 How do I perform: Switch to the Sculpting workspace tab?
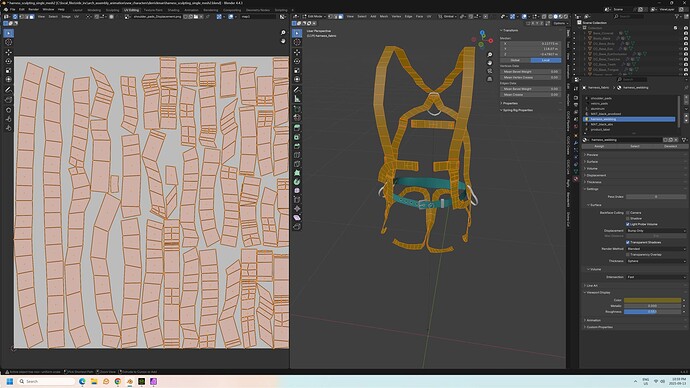click(x=113, y=10)
